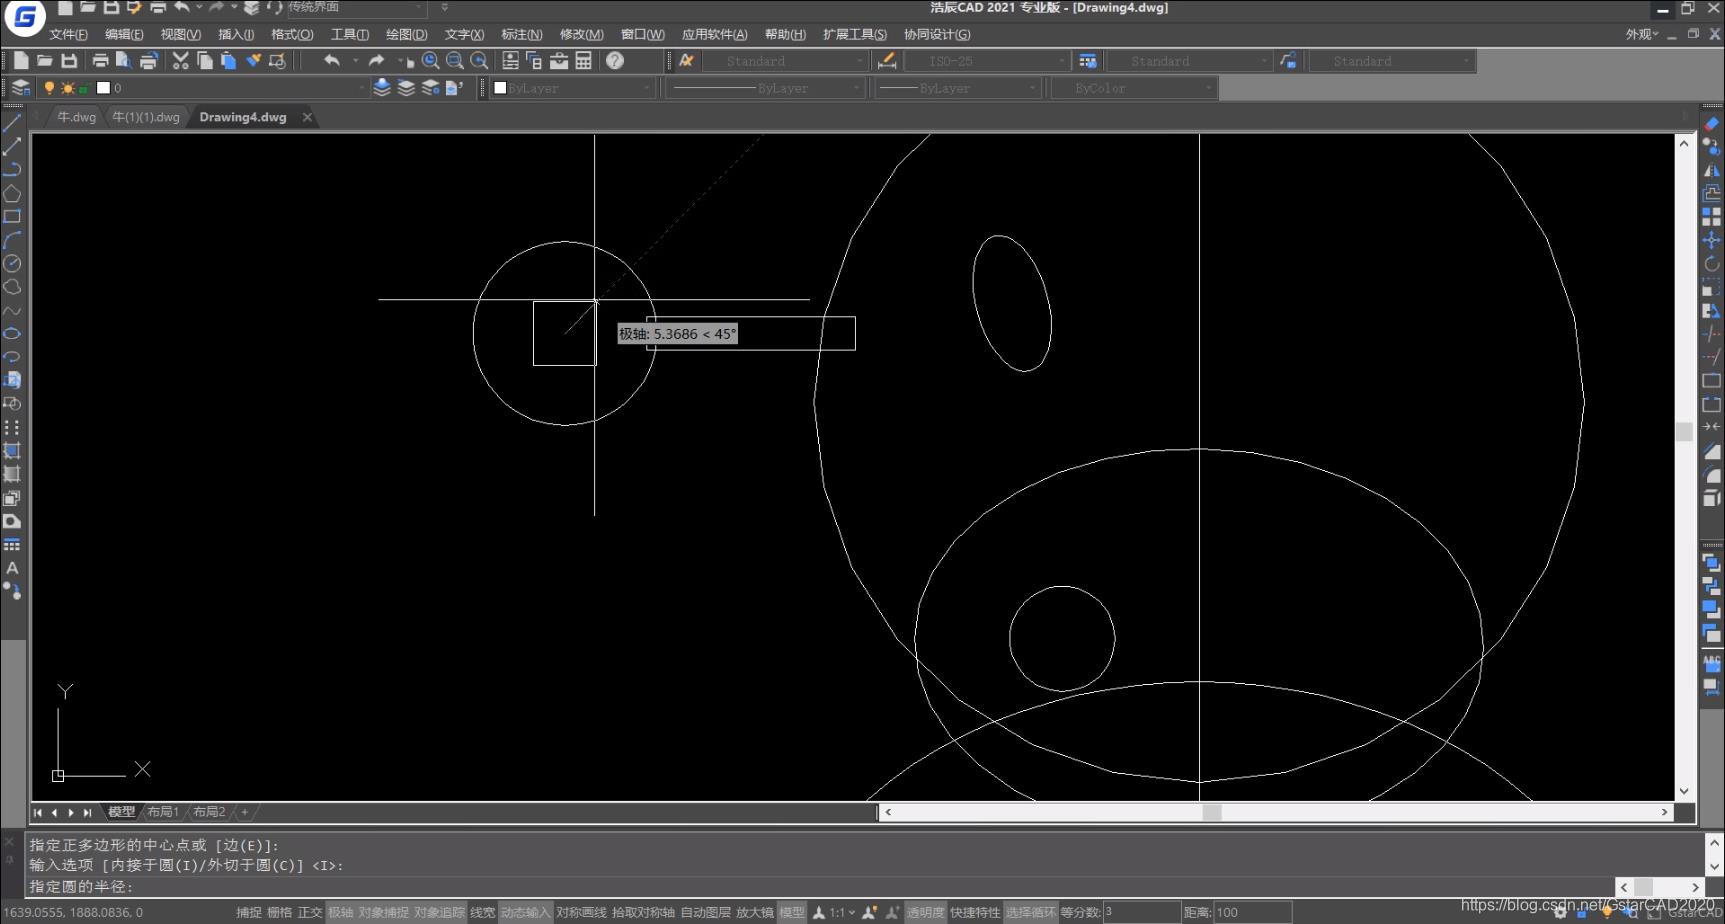Click the 选择循环 selection cycling button
1725x924 pixels.
[x=1031, y=912]
